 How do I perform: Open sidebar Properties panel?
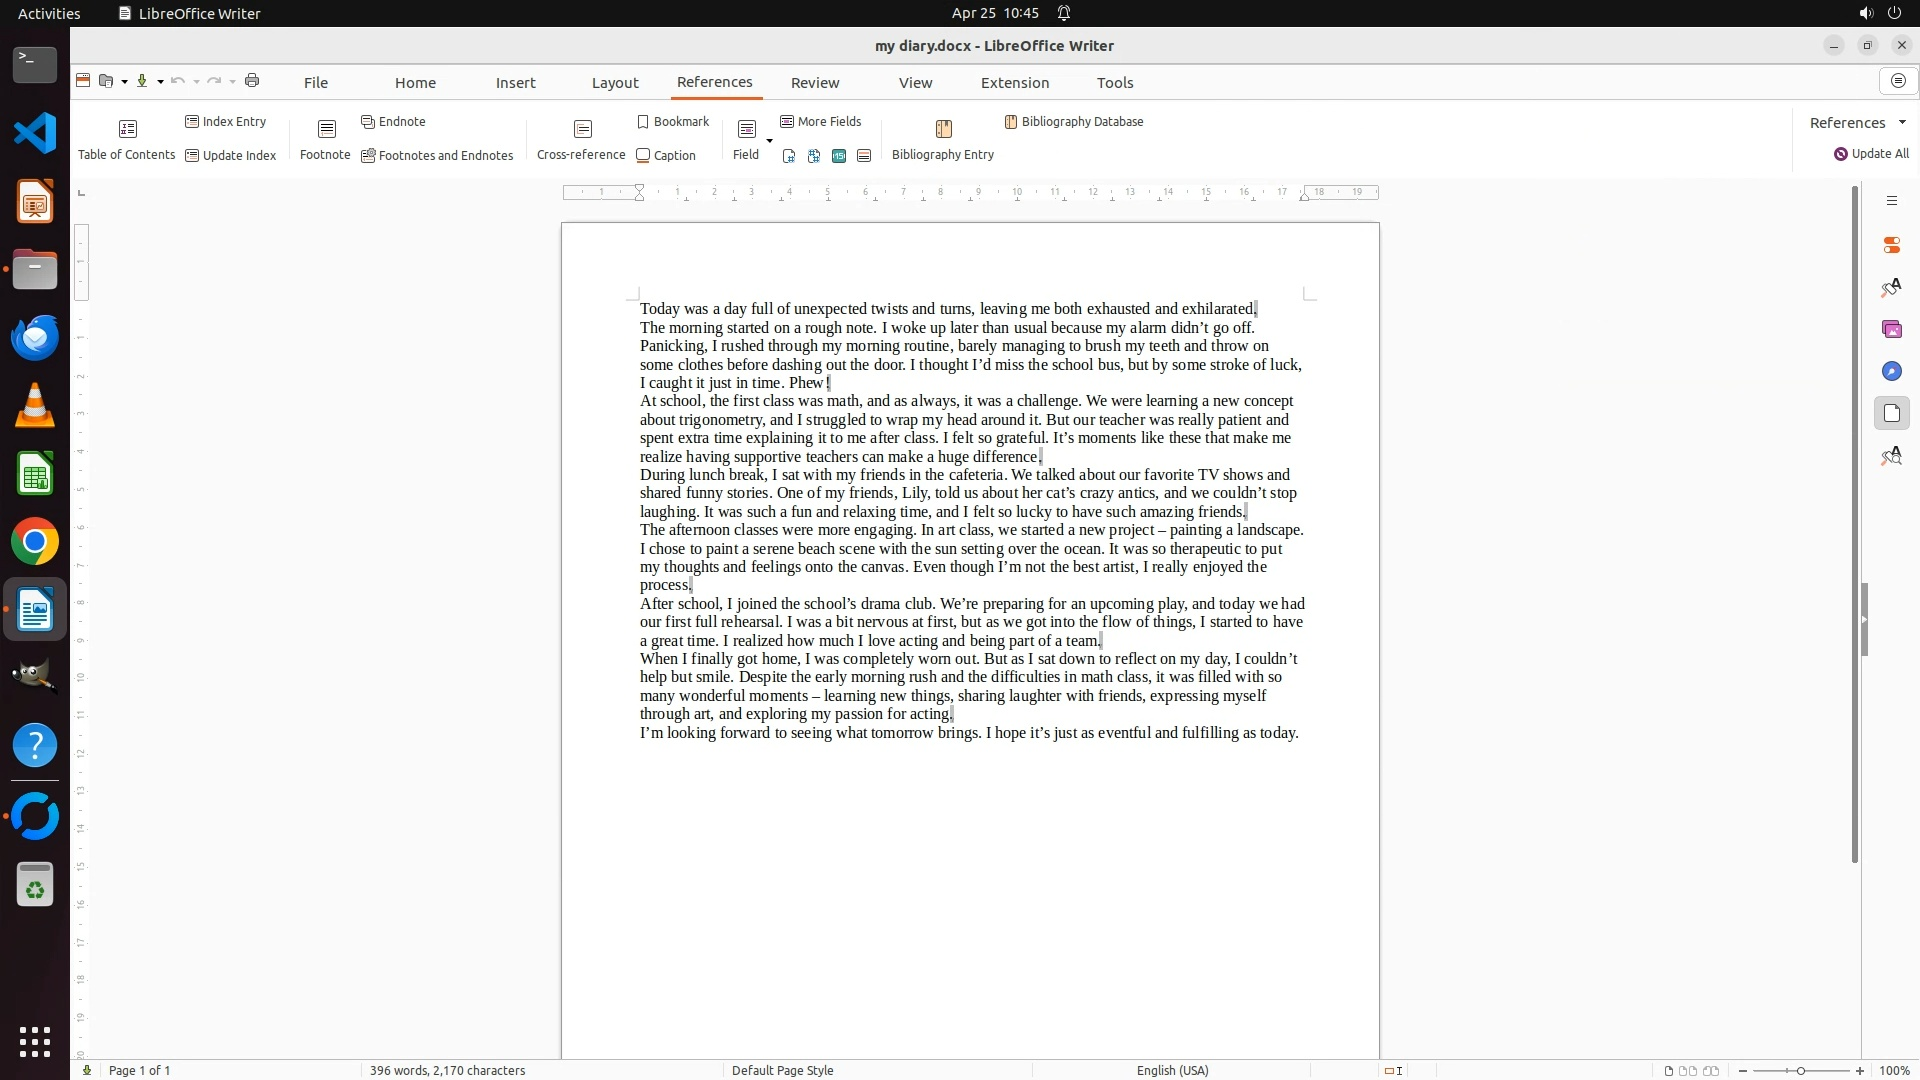[1891, 245]
